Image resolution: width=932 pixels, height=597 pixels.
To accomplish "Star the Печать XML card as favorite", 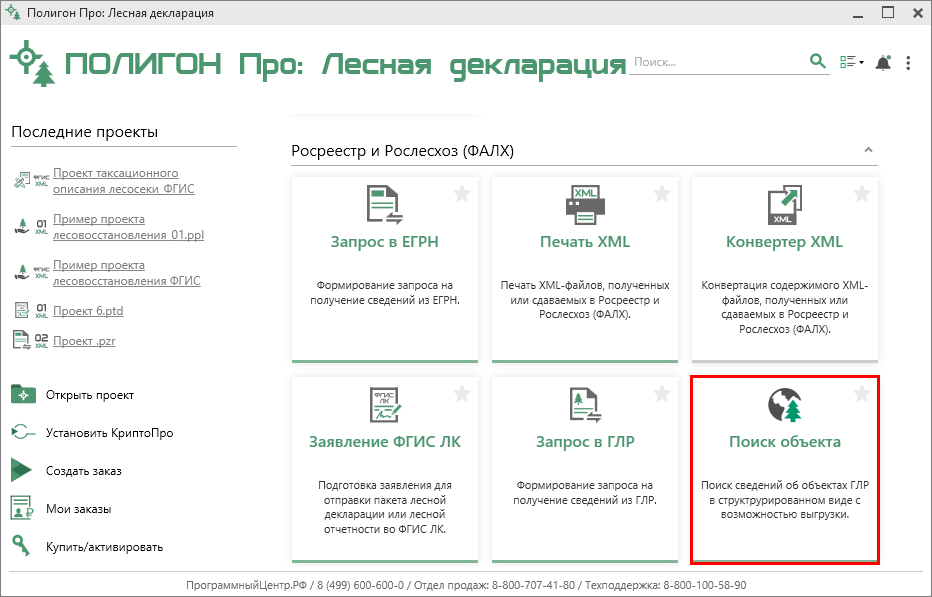I will click(x=662, y=193).
